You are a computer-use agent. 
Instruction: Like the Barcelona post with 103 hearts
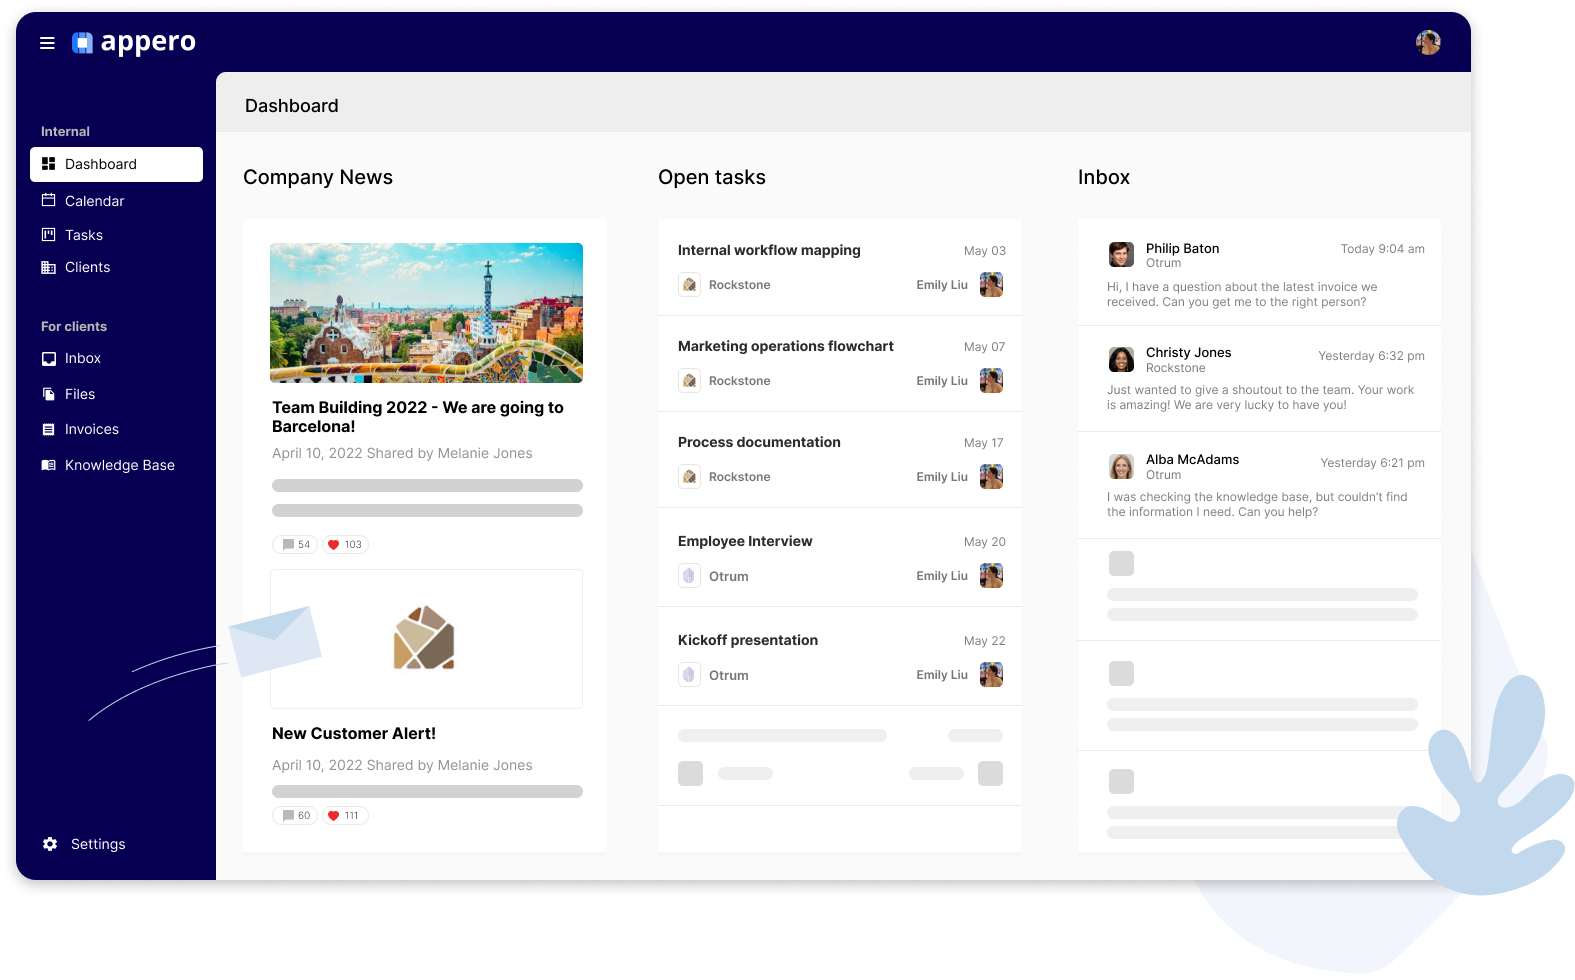pos(345,545)
